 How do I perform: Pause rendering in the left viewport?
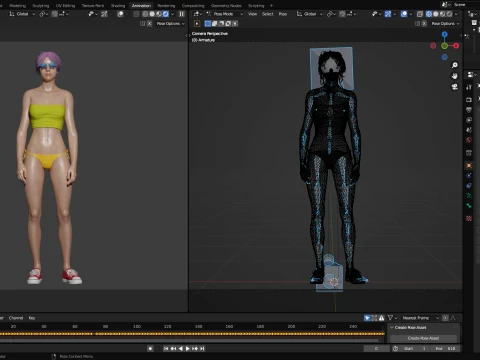(x=181, y=14)
